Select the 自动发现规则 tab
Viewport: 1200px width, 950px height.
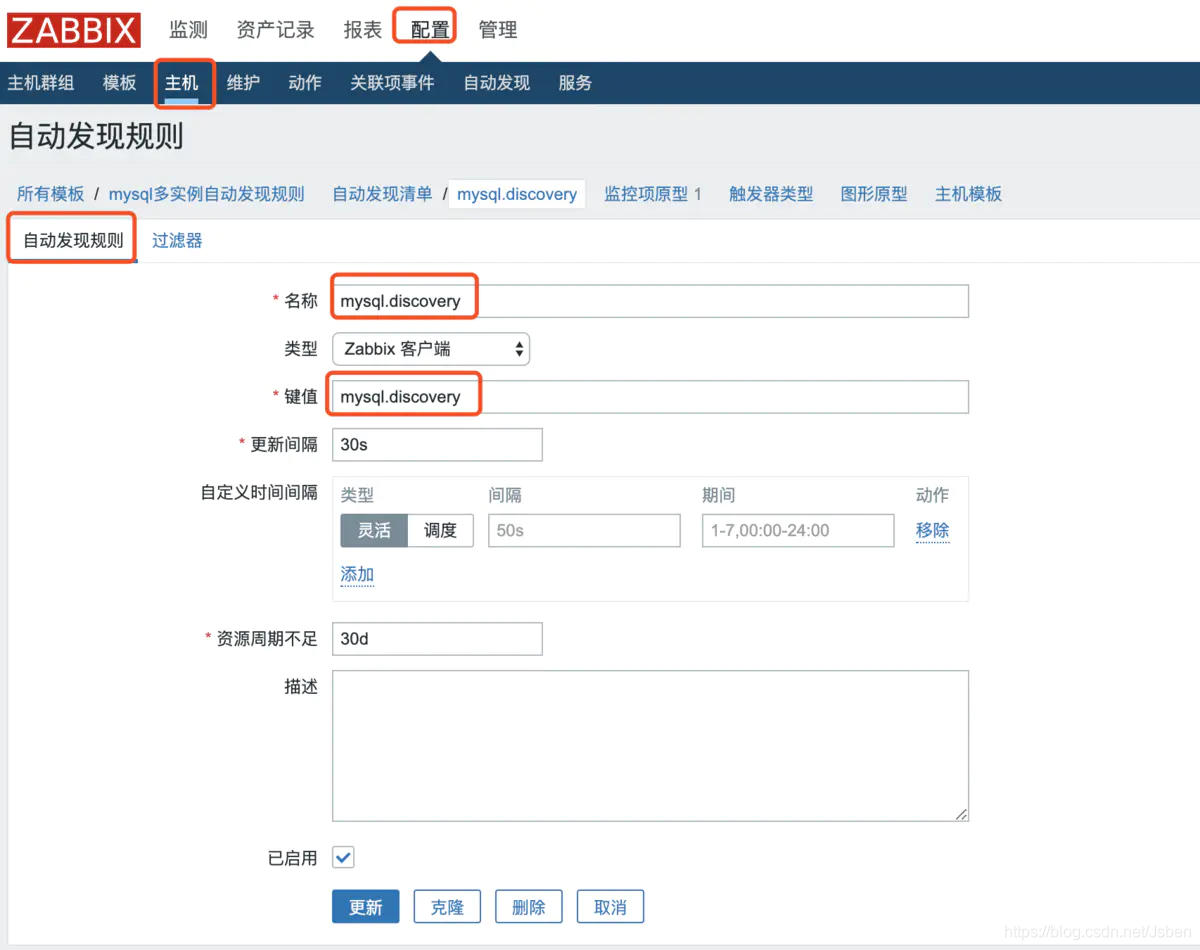tap(73, 240)
